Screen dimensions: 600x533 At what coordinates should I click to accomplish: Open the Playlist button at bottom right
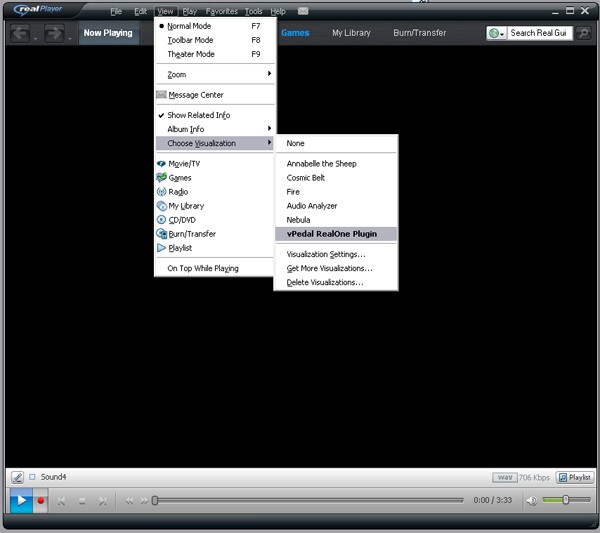click(575, 477)
